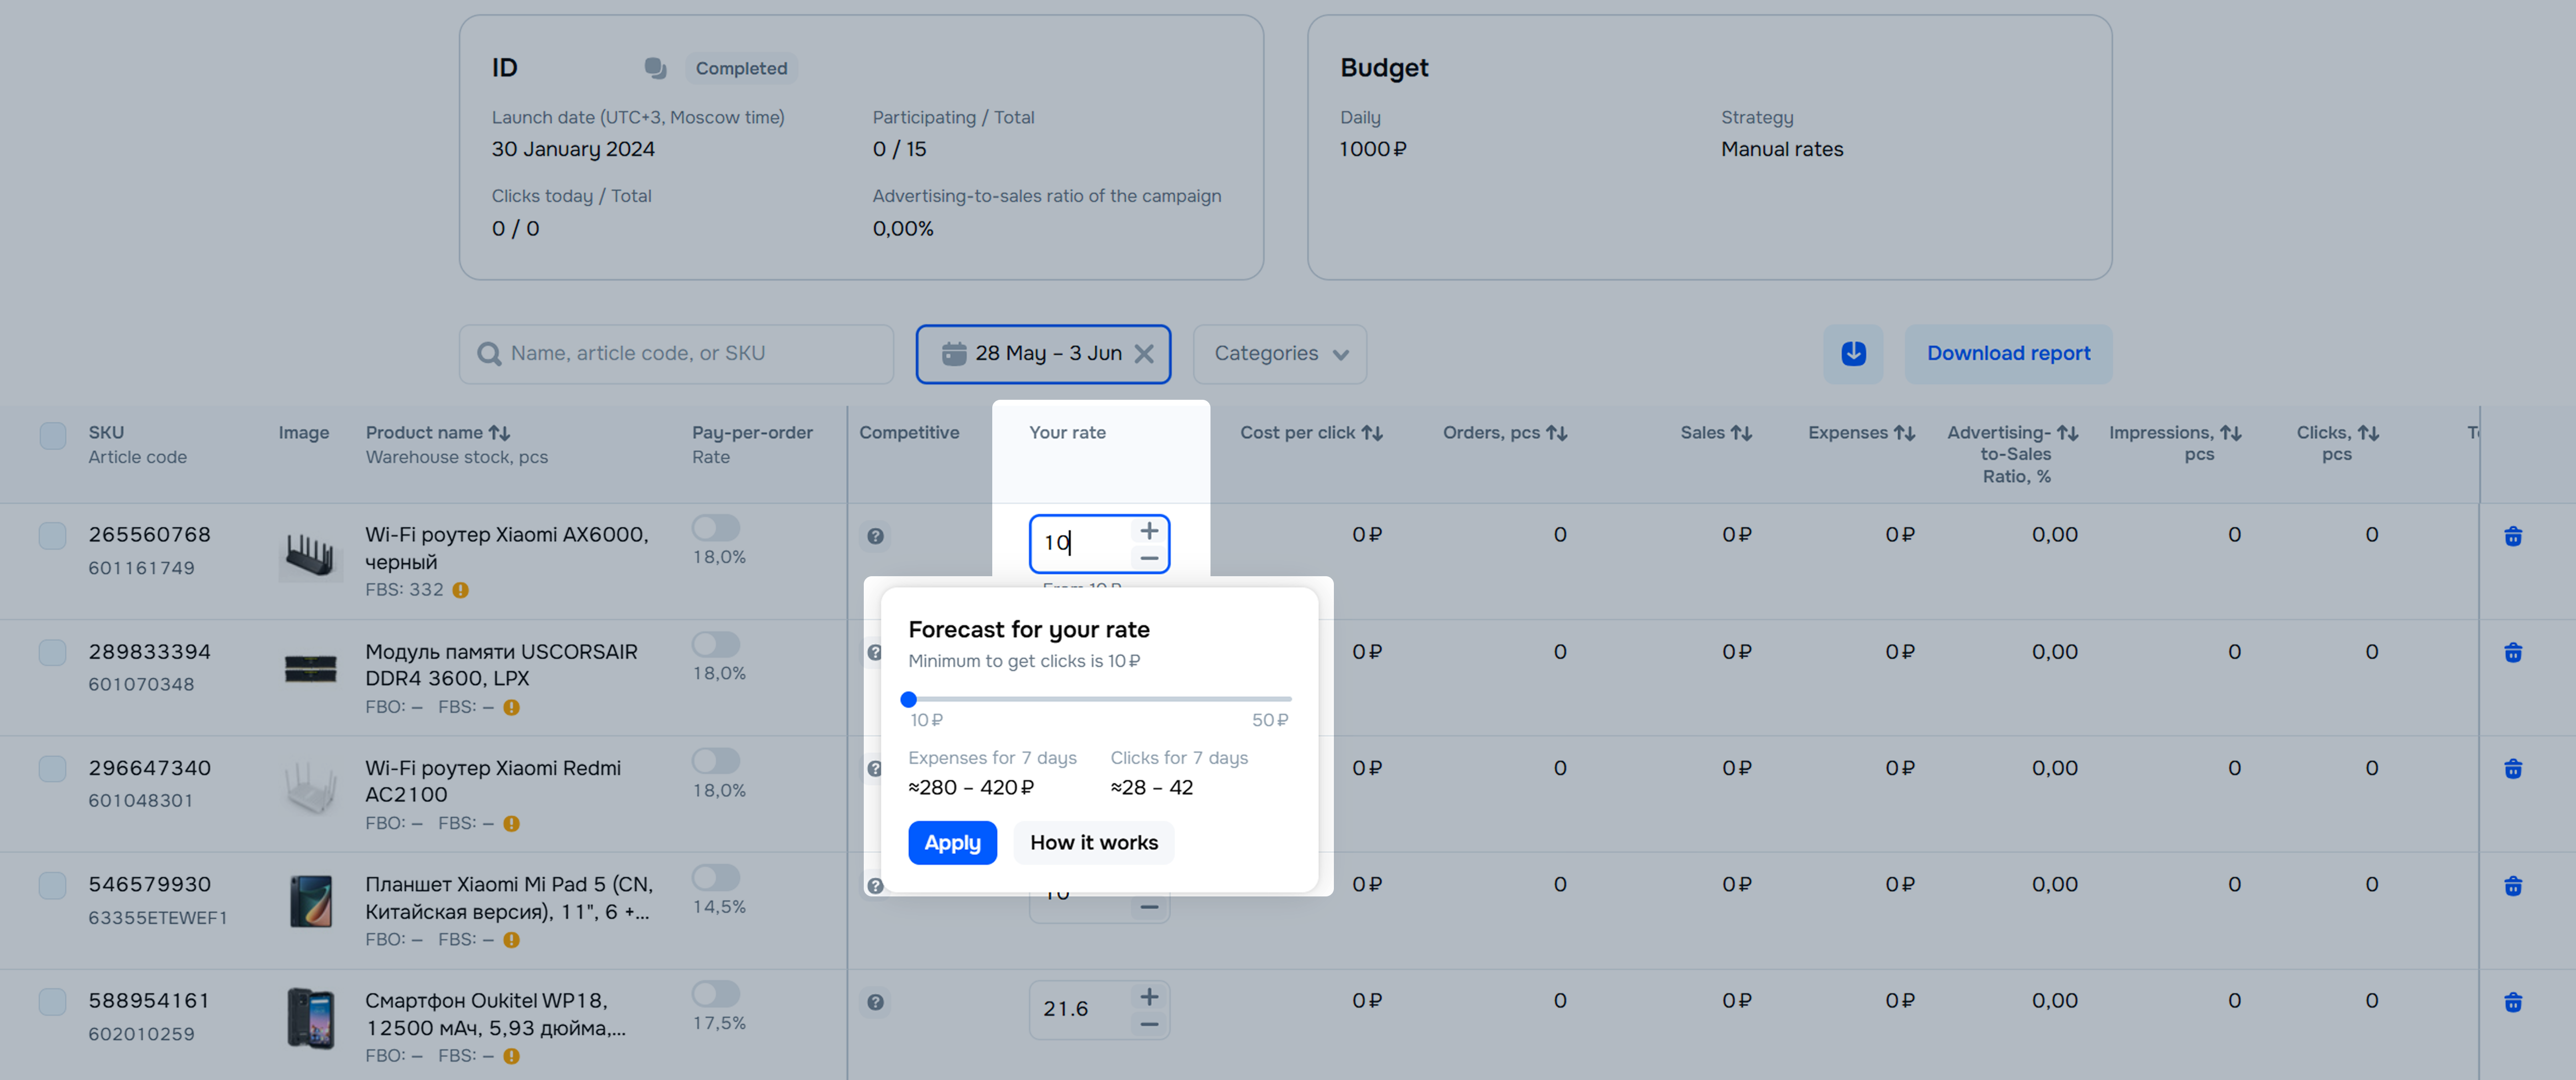Open competitive rate help for Xiaomi AX6000

(x=875, y=536)
